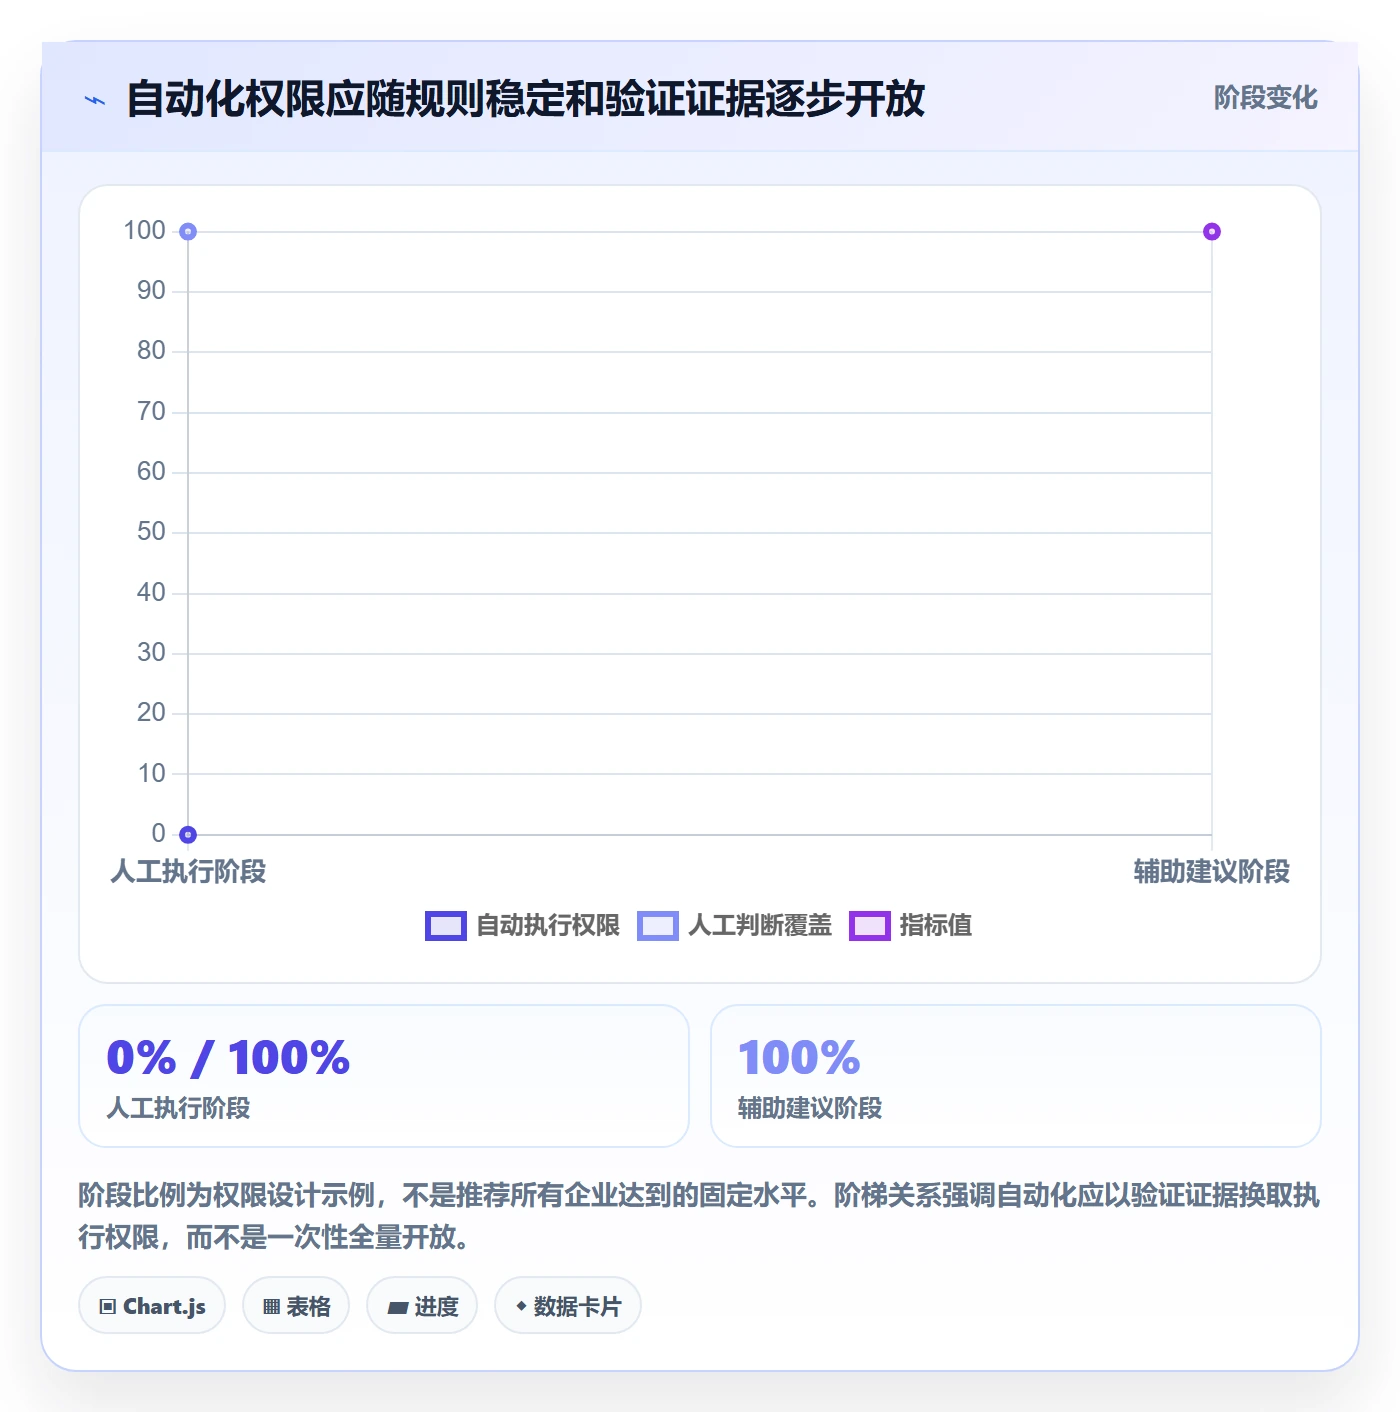The image size is (1400, 1412).
Task: Toggle the 人工判断覆盖 legend entry
Action: click(x=734, y=925)
